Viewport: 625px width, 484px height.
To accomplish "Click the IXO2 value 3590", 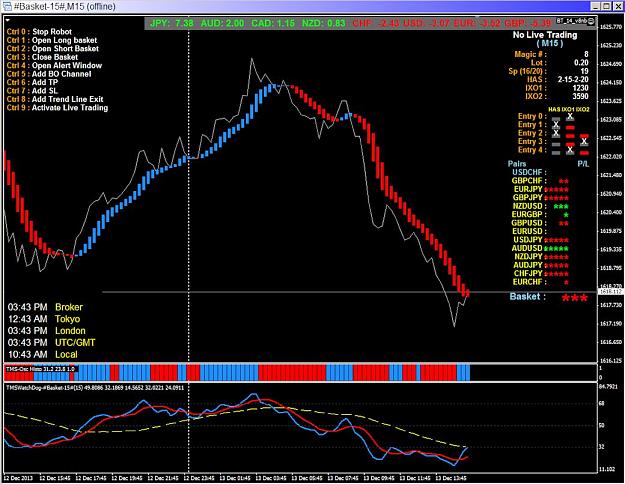I will click(580, 96).
